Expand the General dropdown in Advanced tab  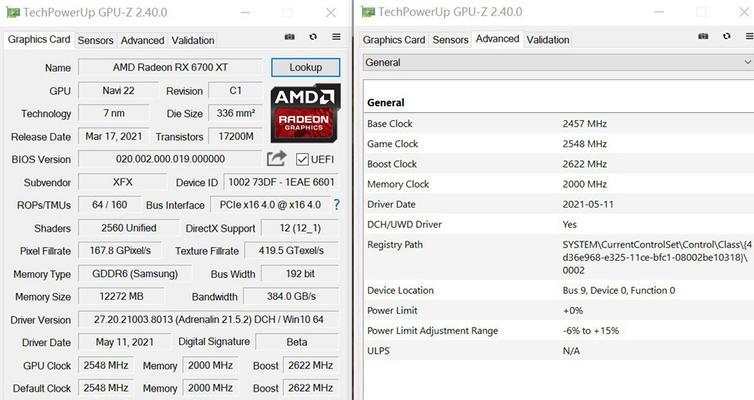(558, 62)
